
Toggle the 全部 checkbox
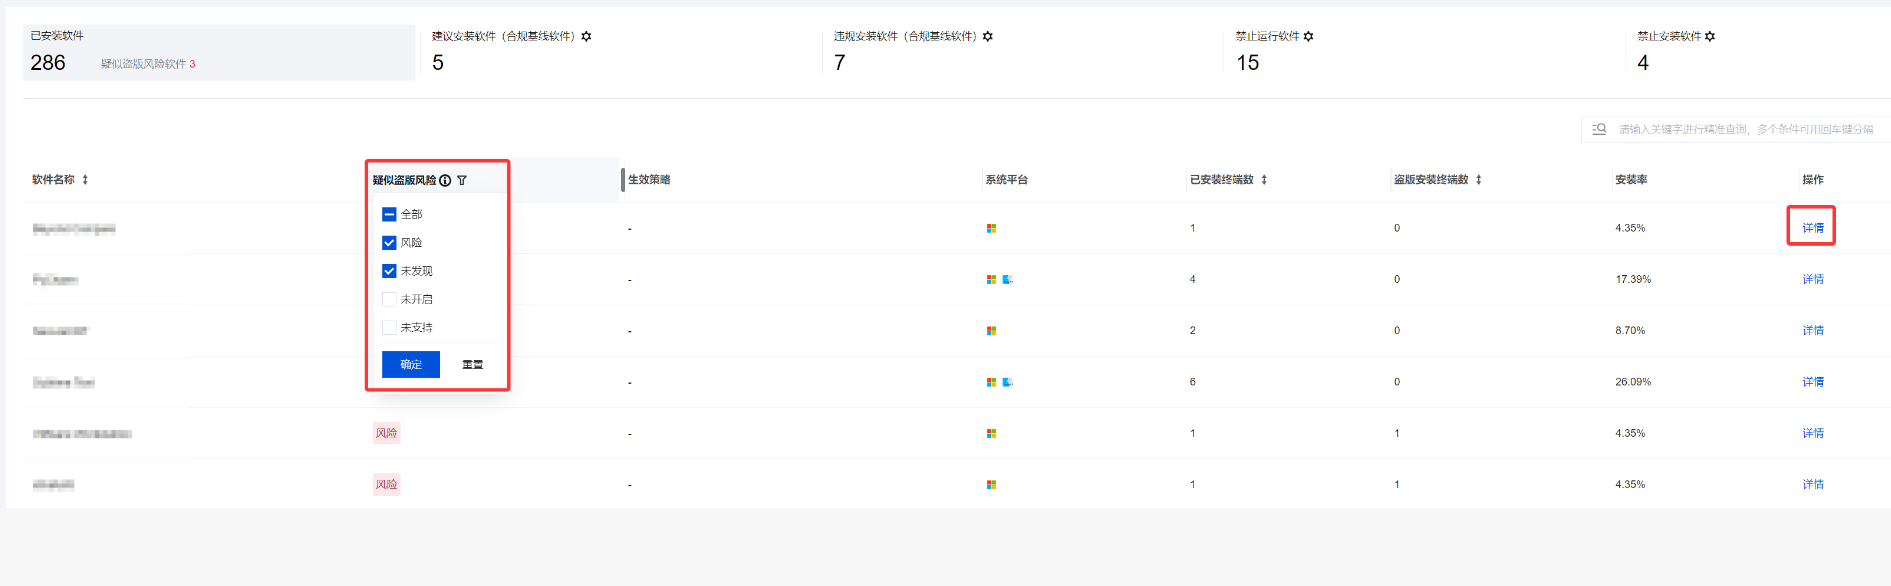tap(389, 214)
